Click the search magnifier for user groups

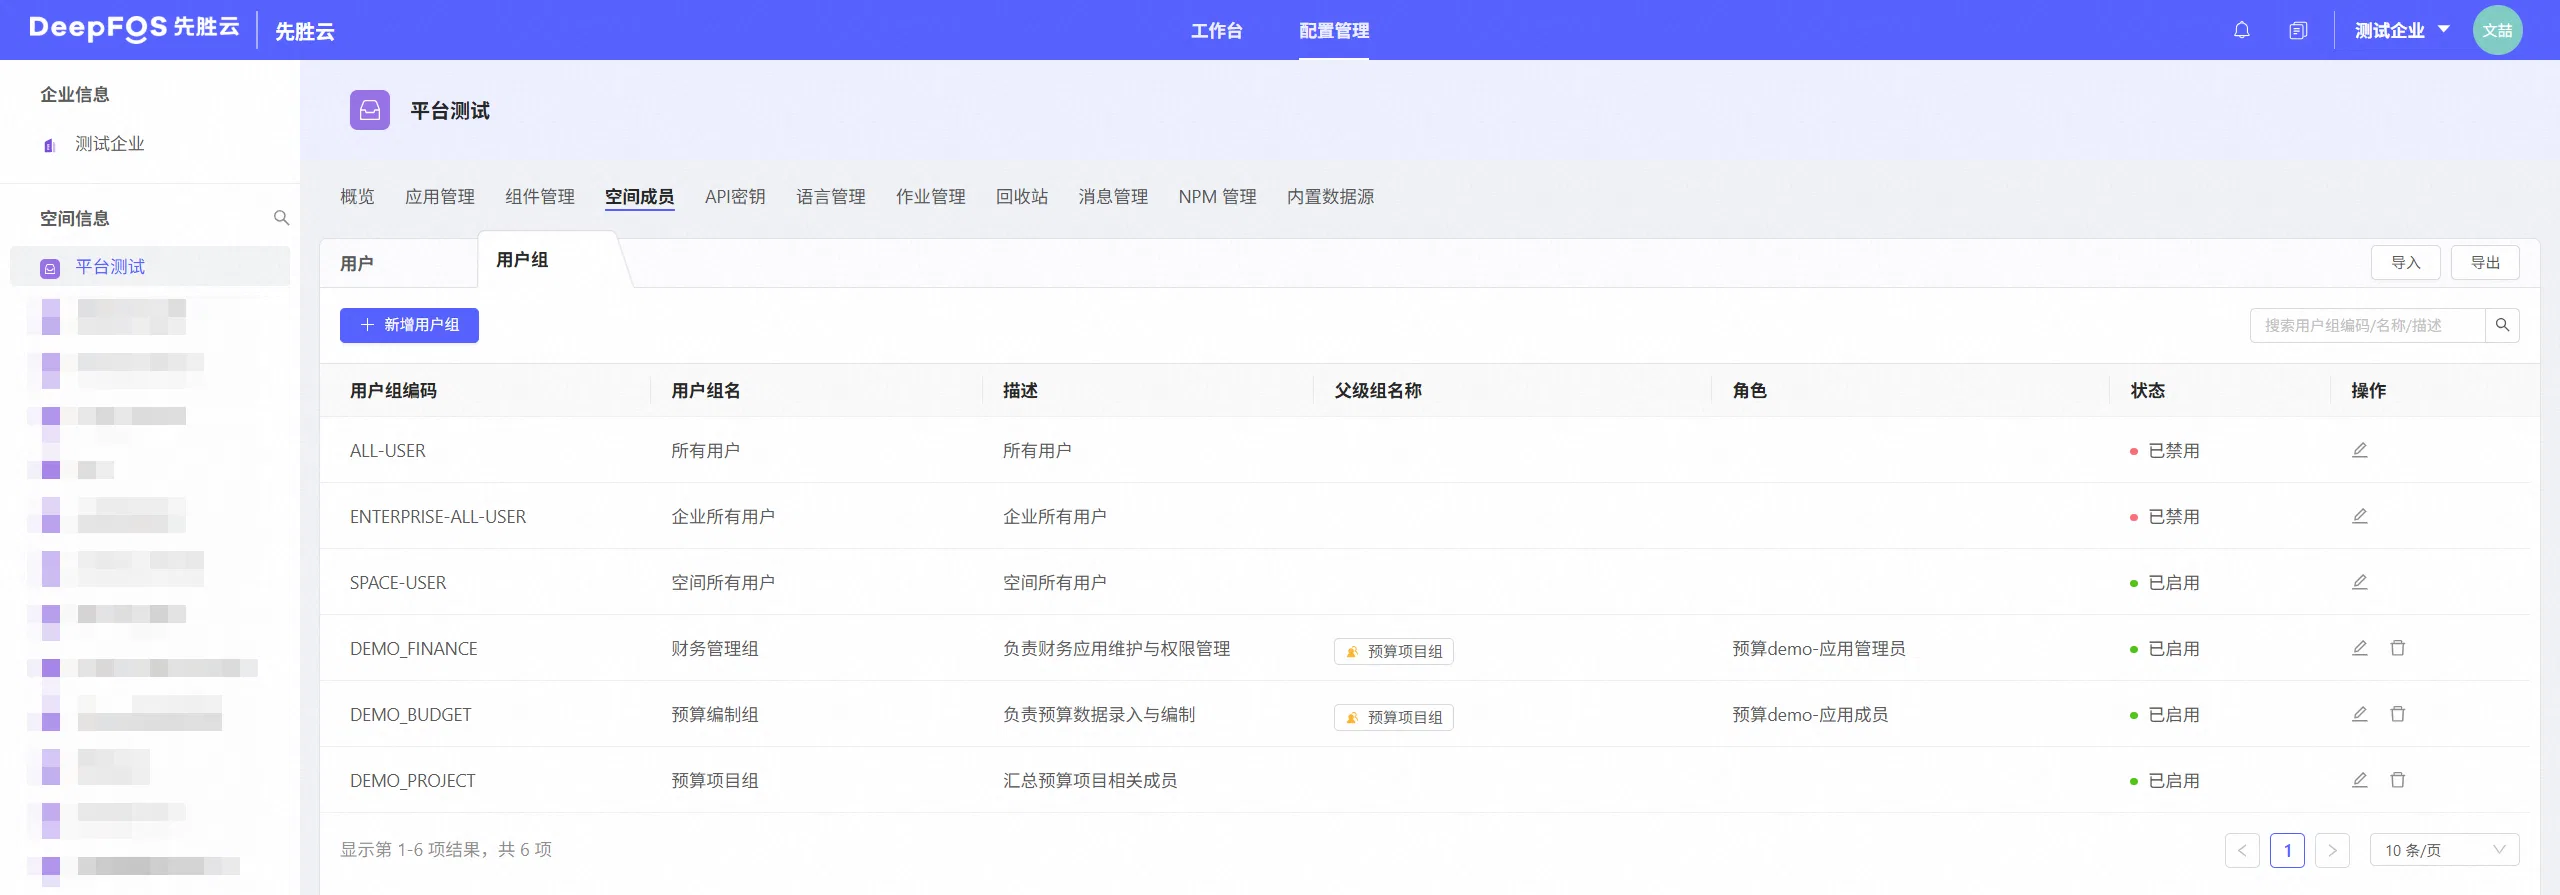coord(2502,325)
